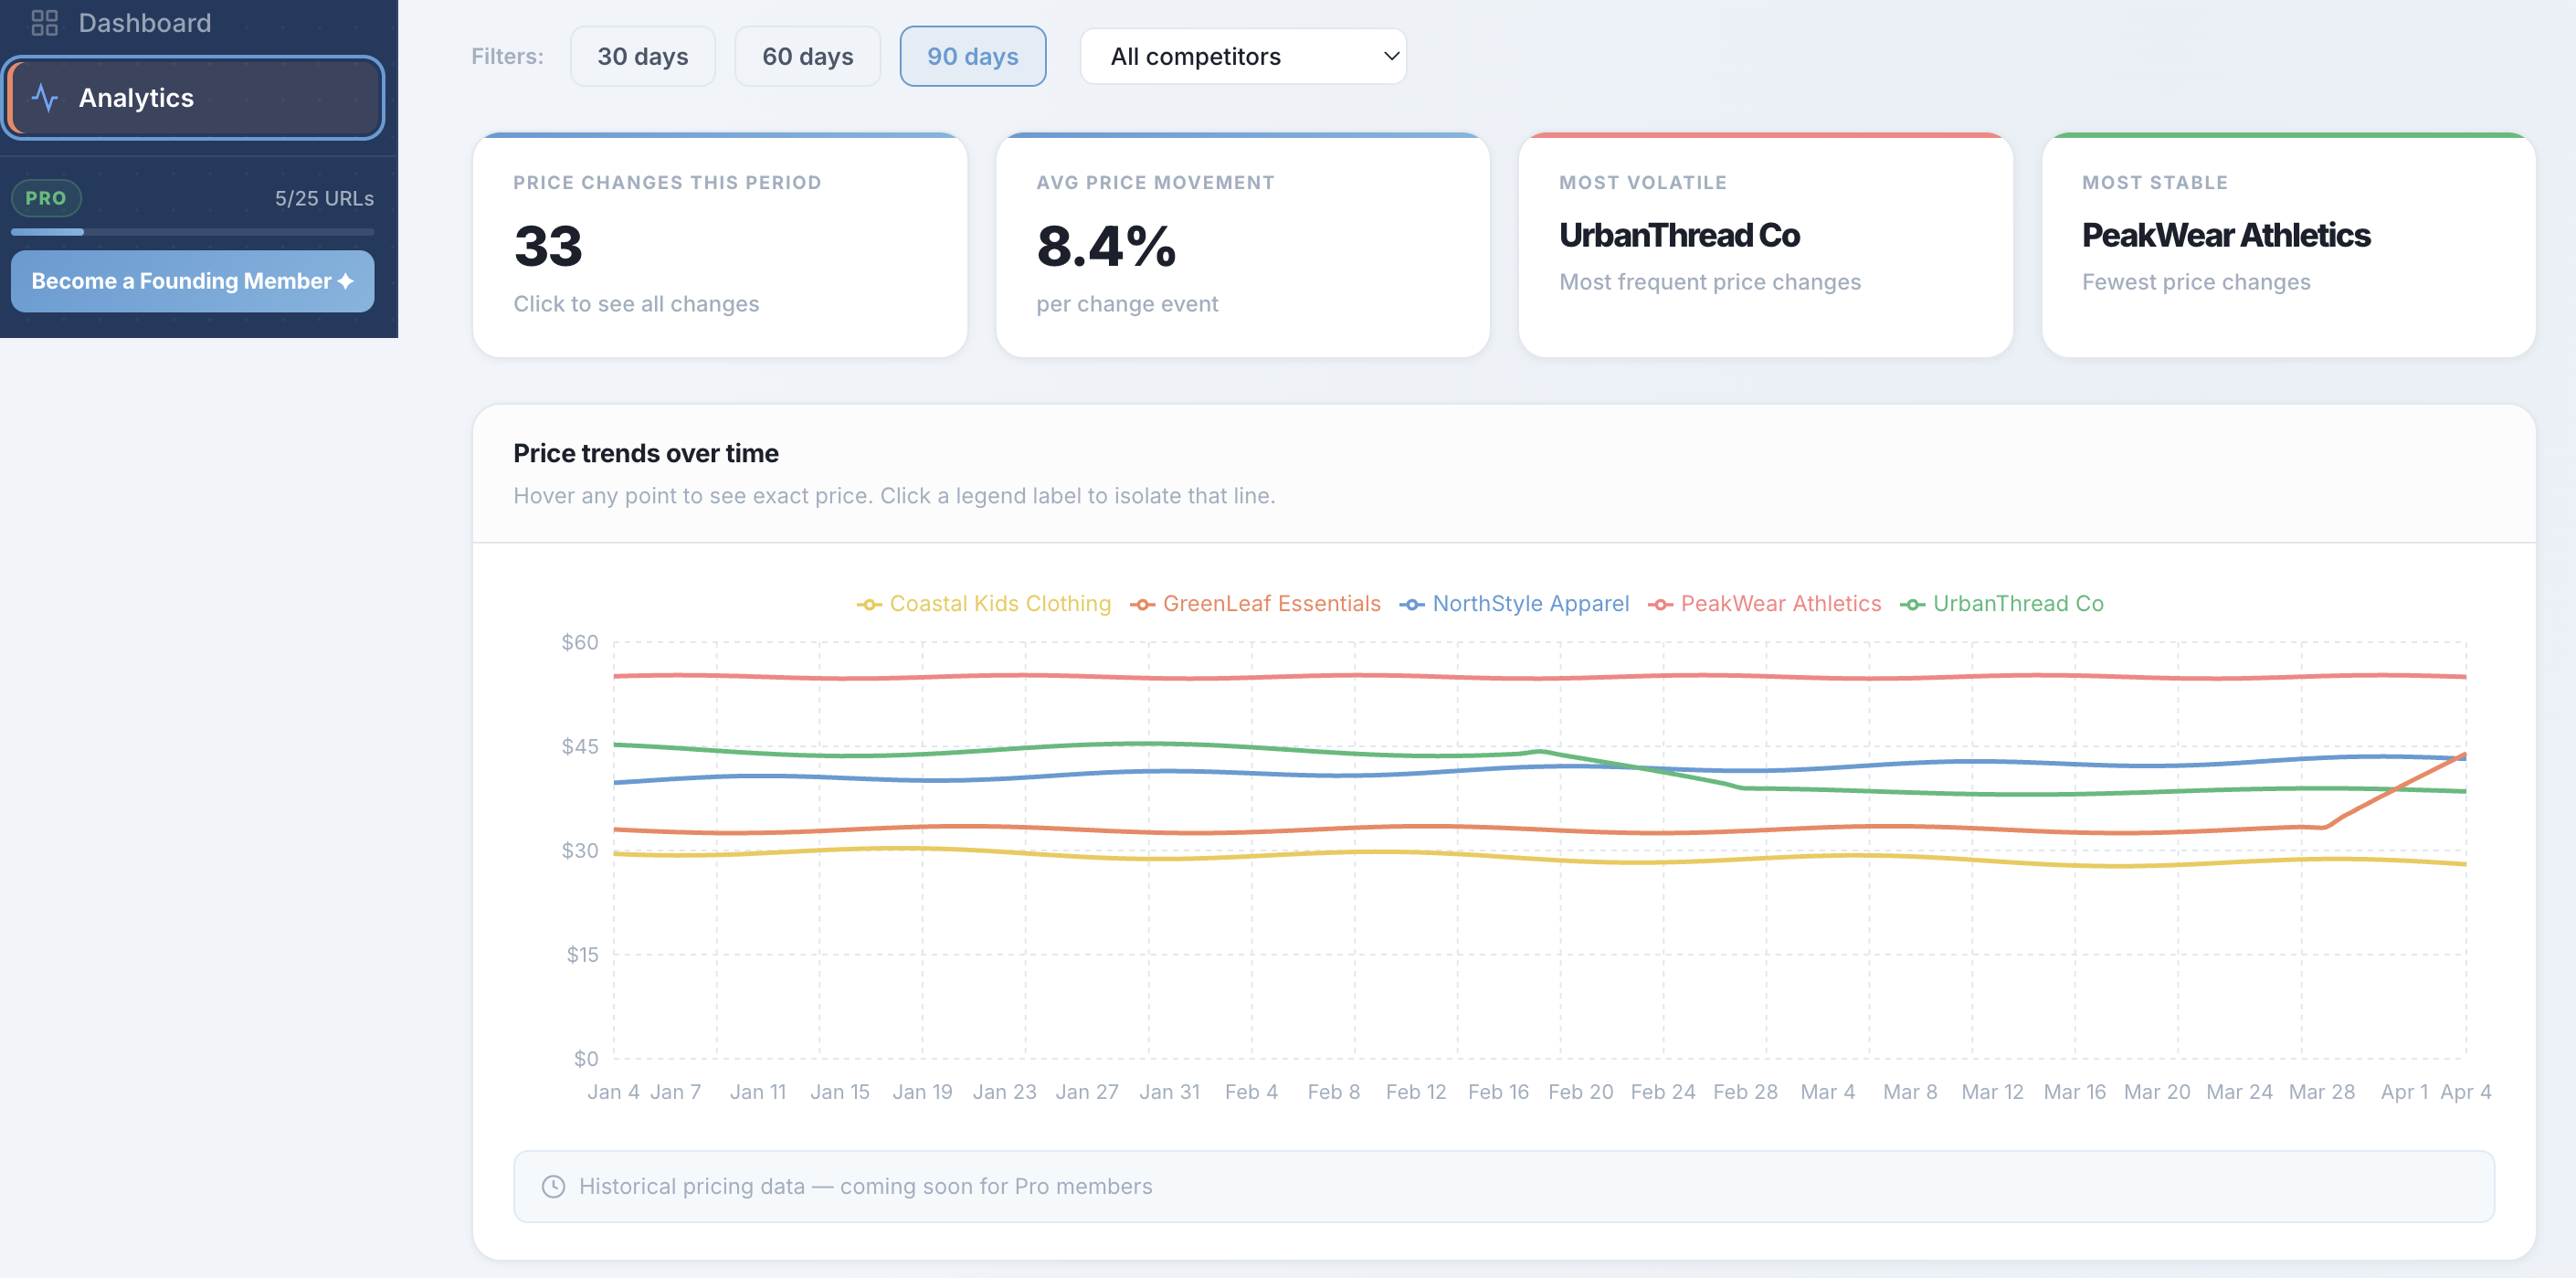2576x1278 pixels.
Task: Select Dashboard in the sidebar navigation
Action: tap(144, 22)
